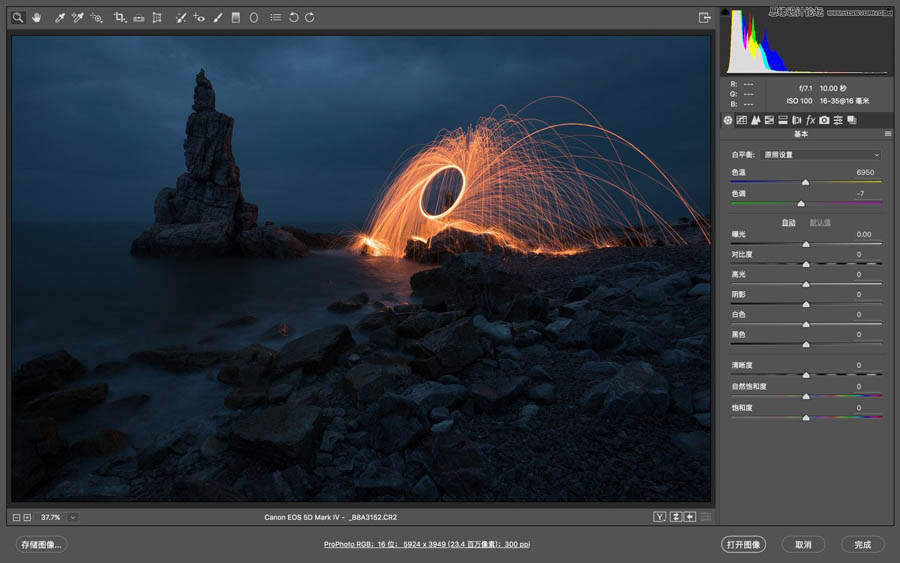Open the Effects fx panel tab
The width and height of the screenshot is (900, 563).
pyautogui.click(x=810, y=120)
